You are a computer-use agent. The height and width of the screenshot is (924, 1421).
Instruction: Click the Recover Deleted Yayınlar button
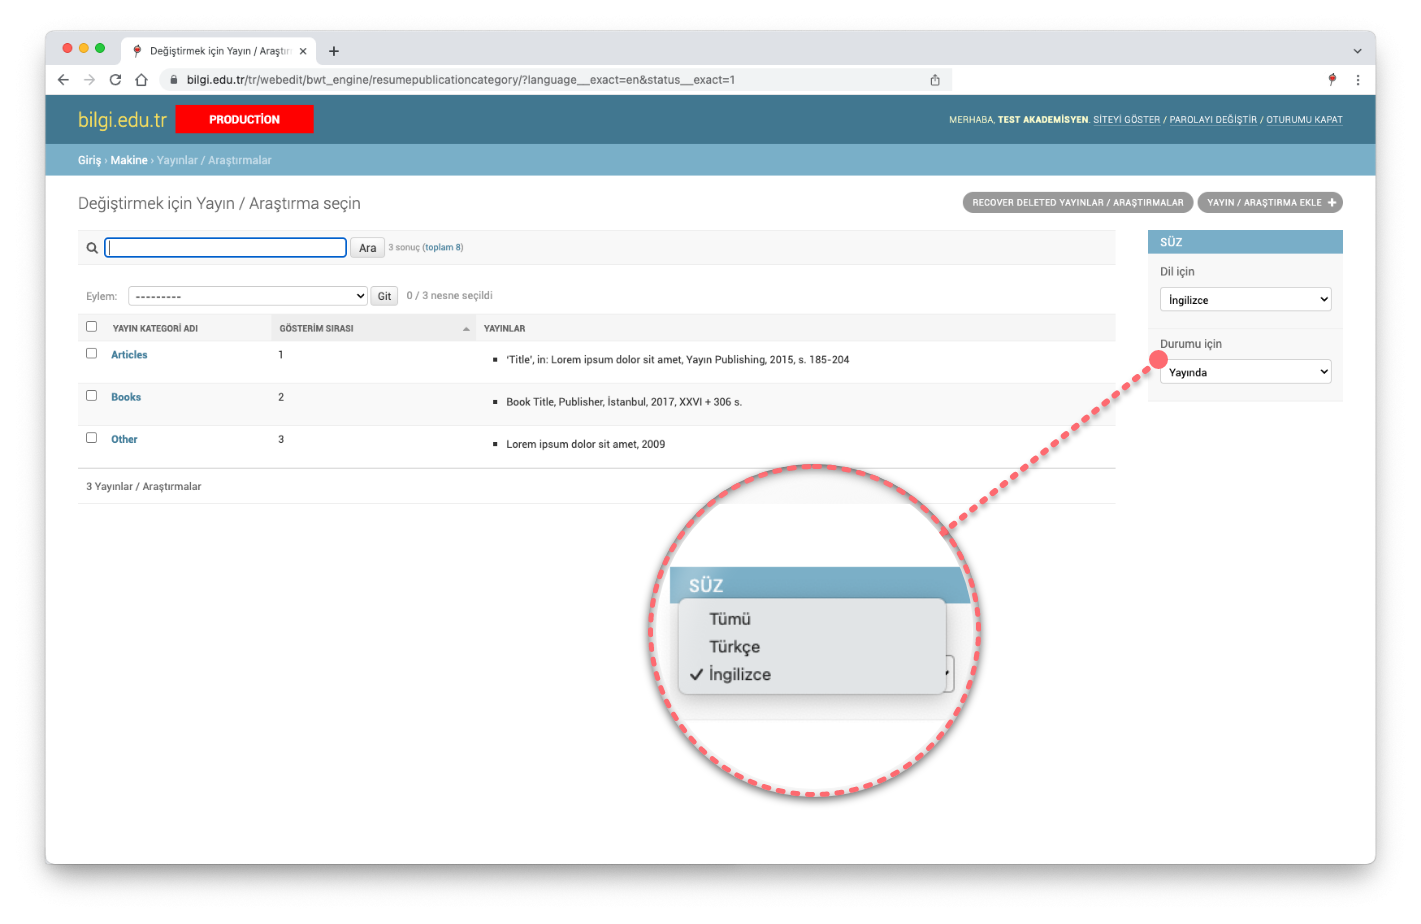click(1077, 203)
